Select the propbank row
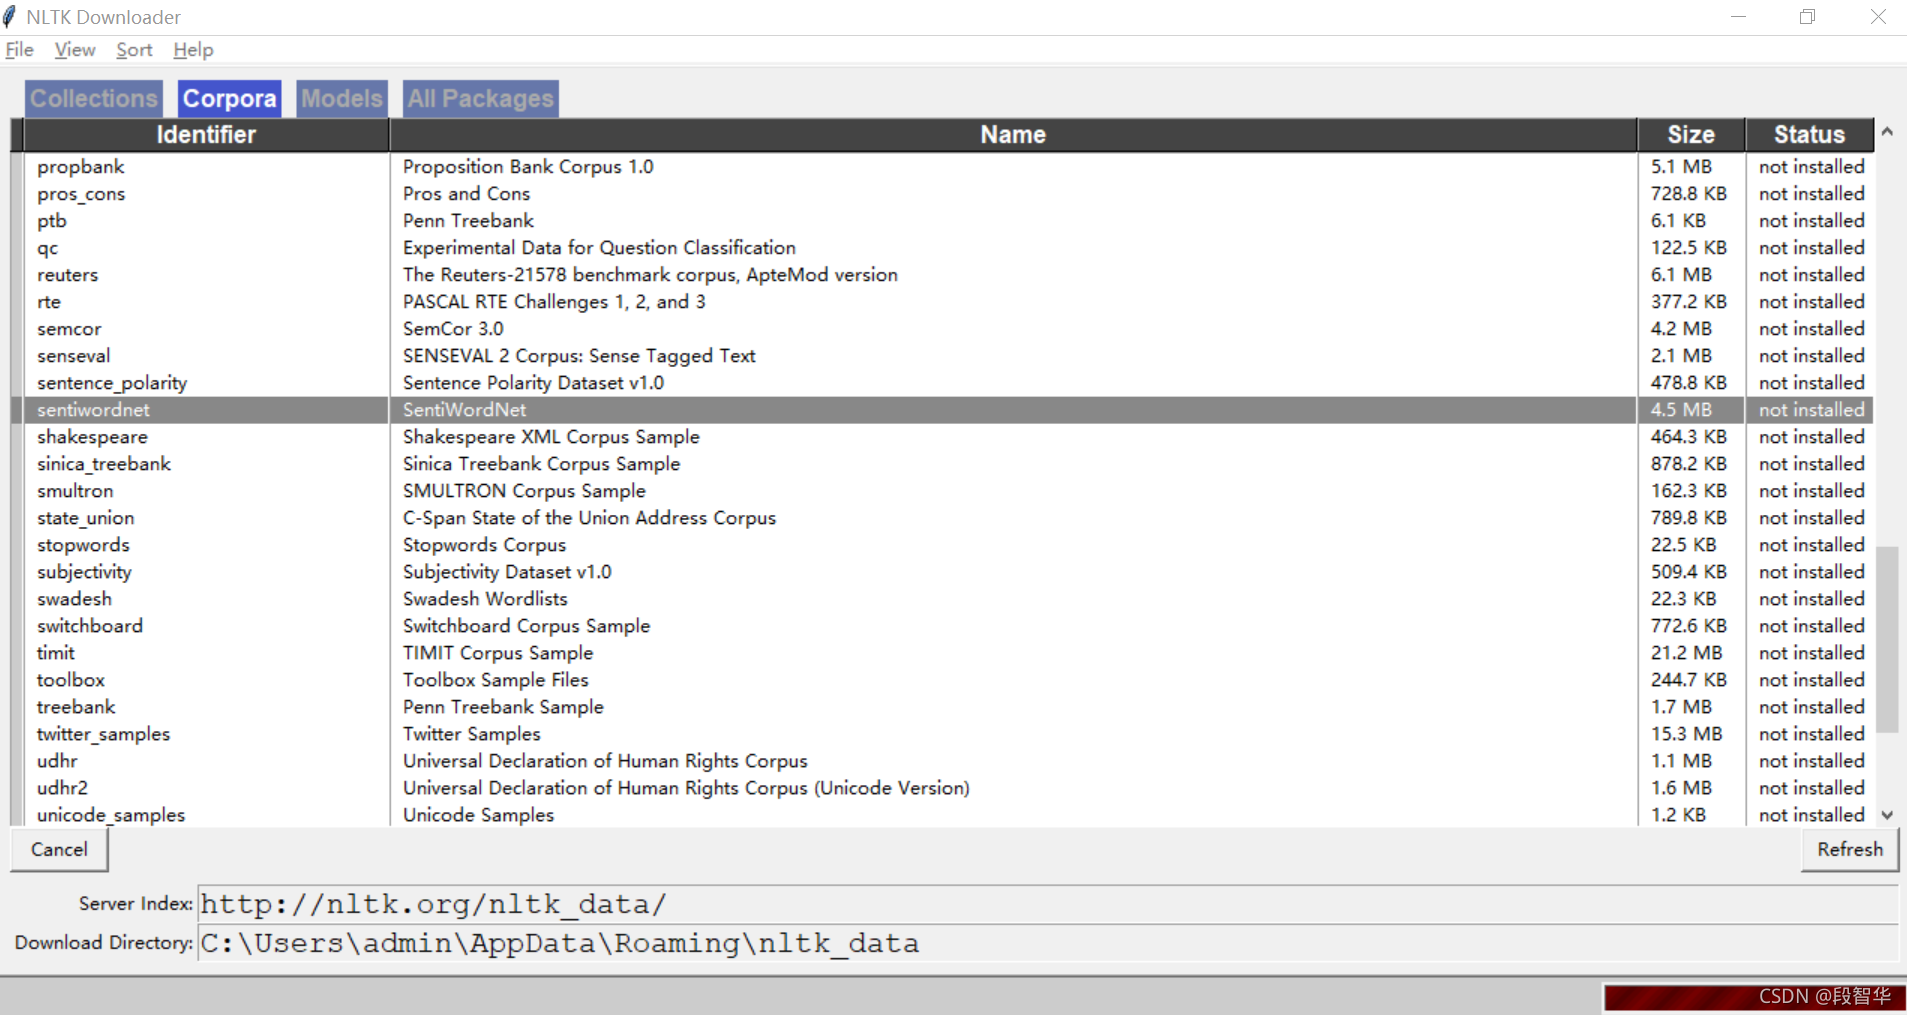The image size is (1907, 1015). tap(944, 167)
